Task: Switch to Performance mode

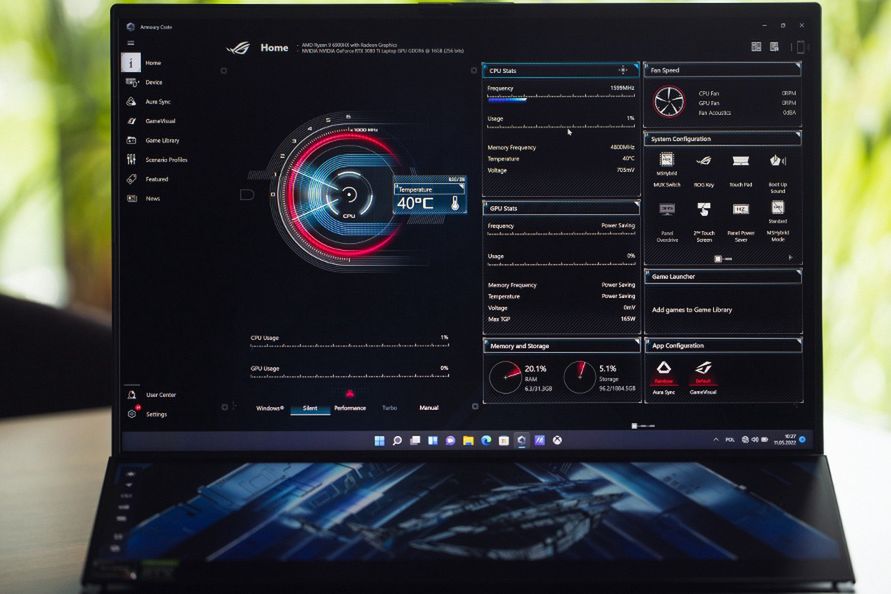Action: [x=349, y=408]
